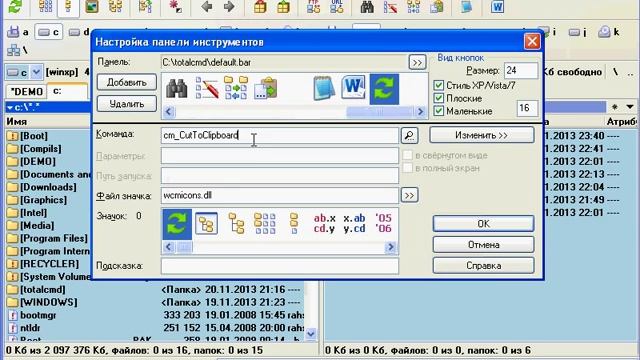Expand the 'Изменить >>' button
This screenshot has width=640, height=360.
(x=482, y=135)
